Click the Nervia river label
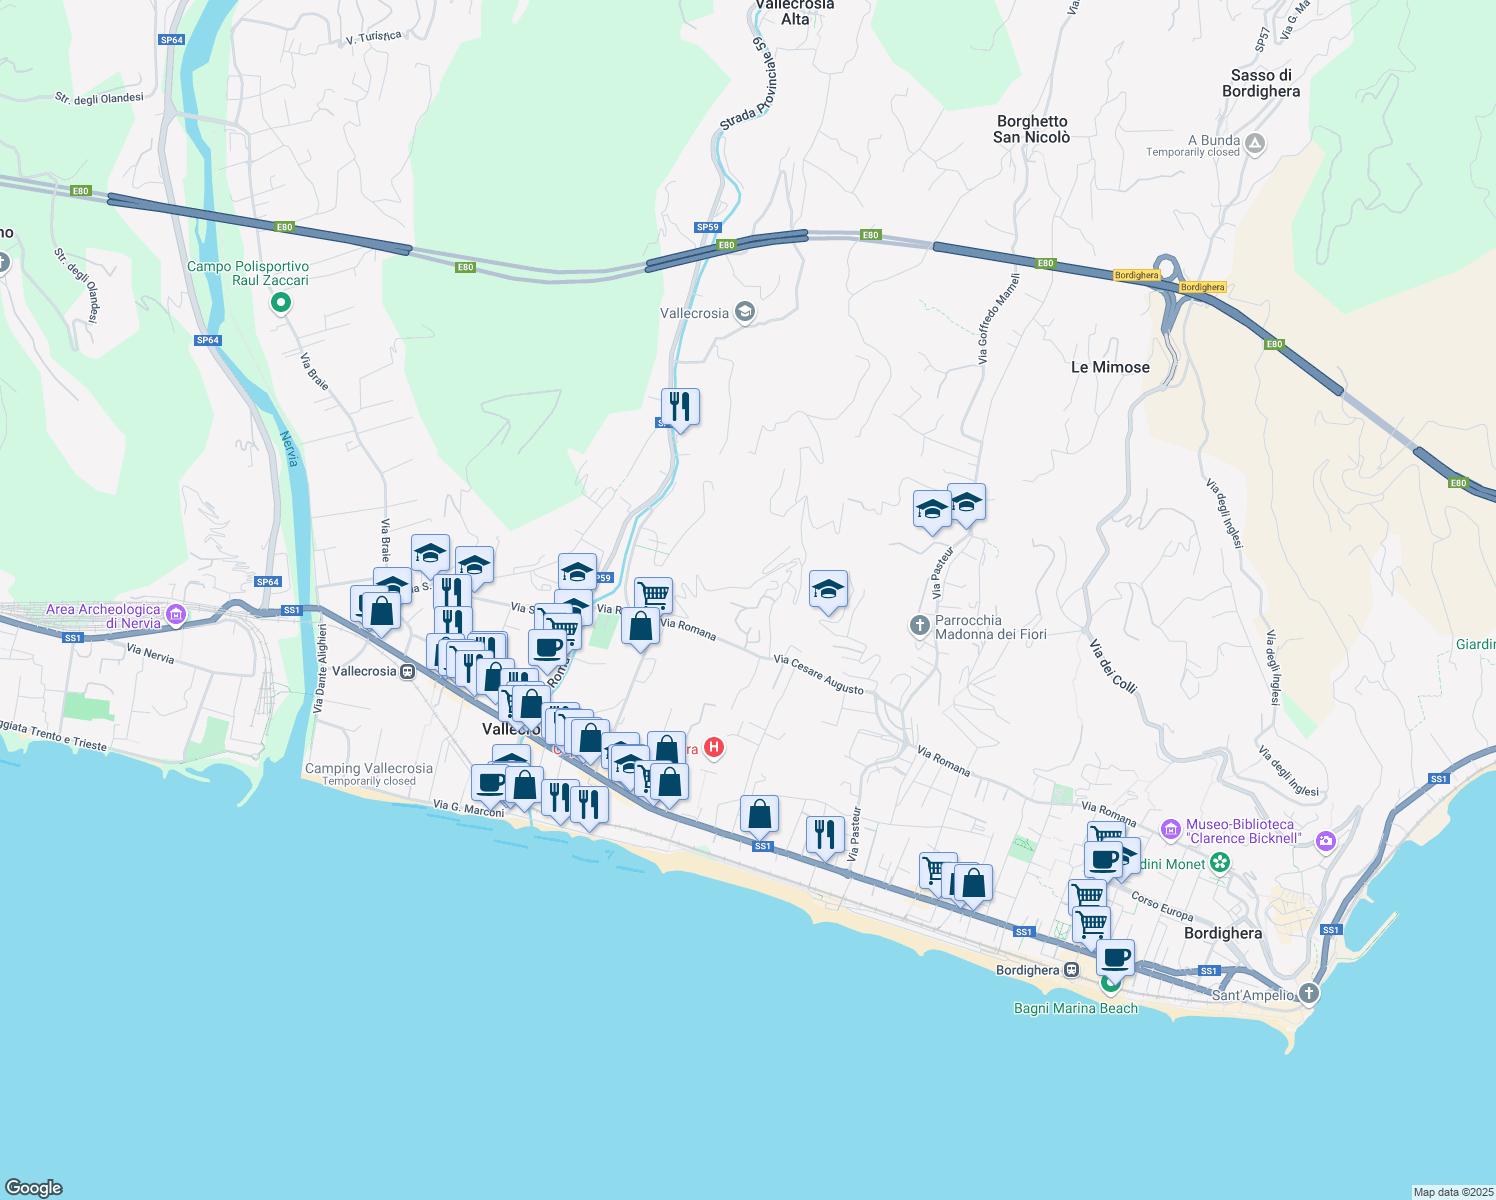This screenshot has height=1200, width=1496. click(x=290, y=449)
